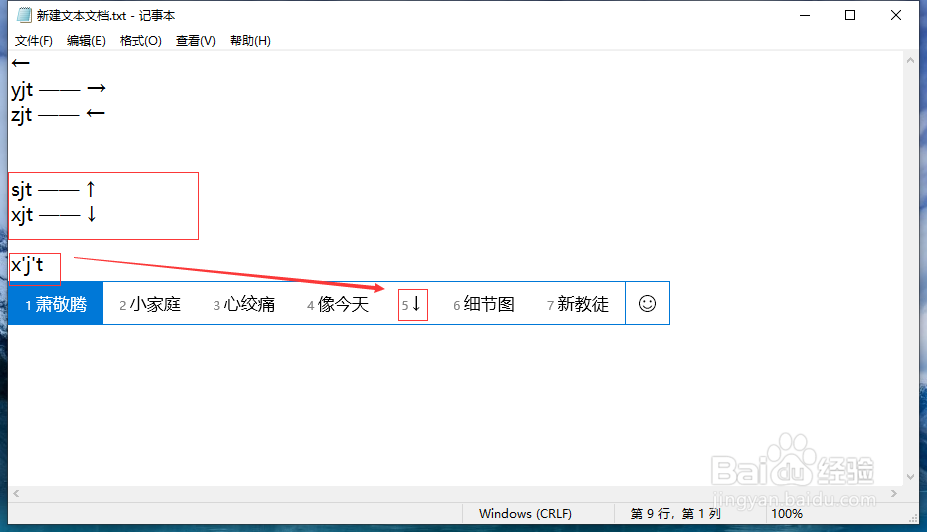Click horizontal scrollbar right arrow

[x=894, y=493]
